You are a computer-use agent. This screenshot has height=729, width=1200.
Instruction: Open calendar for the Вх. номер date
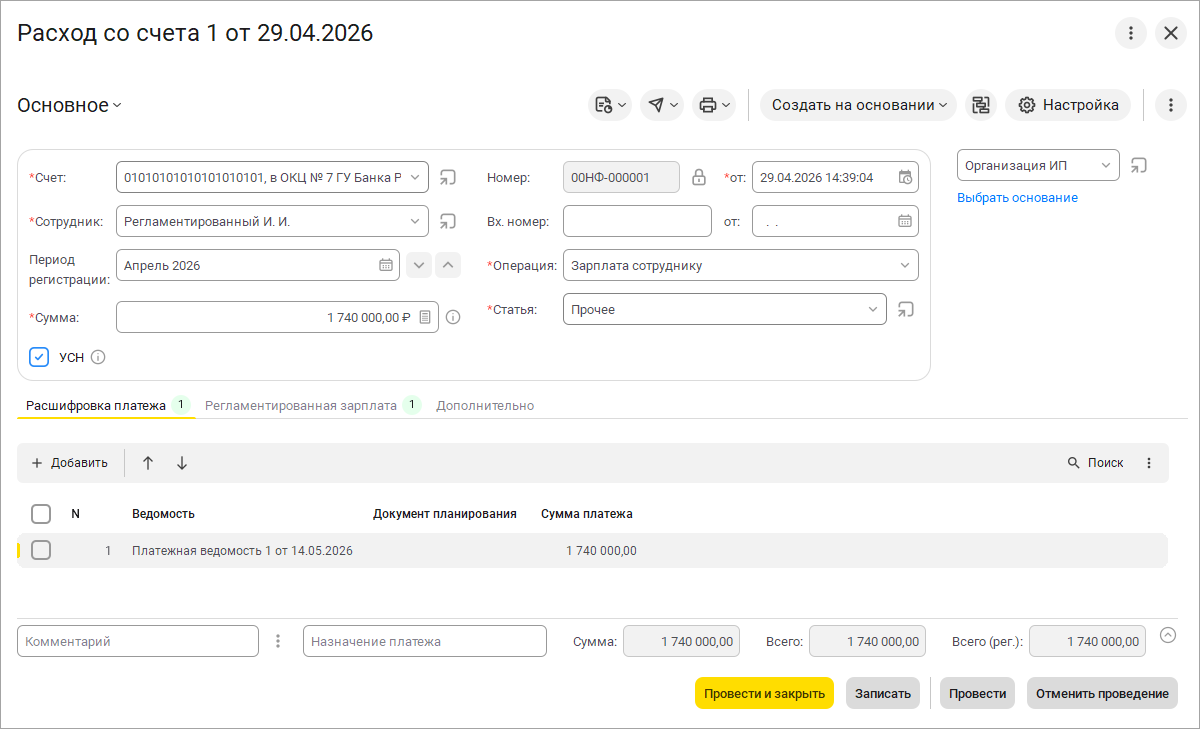pyautogui.click(x=904, y=221)
